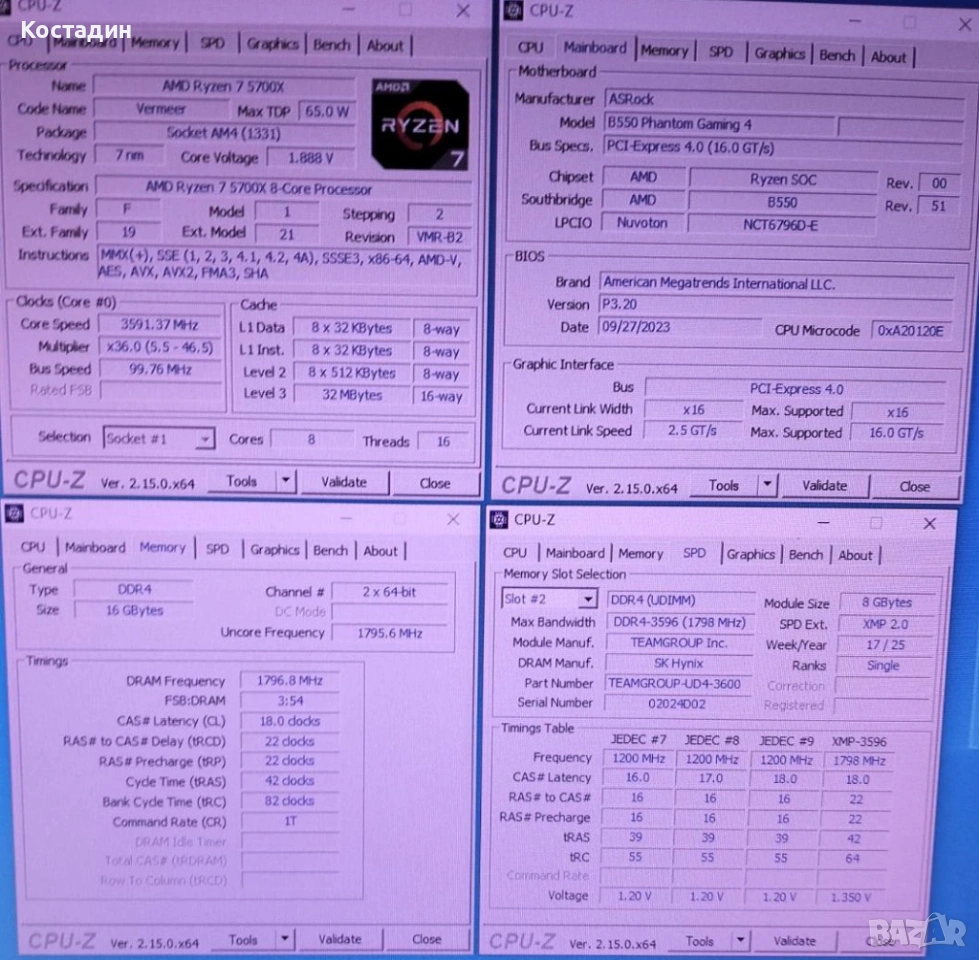Open About tab in the Memory window

[x=380, y=551]
